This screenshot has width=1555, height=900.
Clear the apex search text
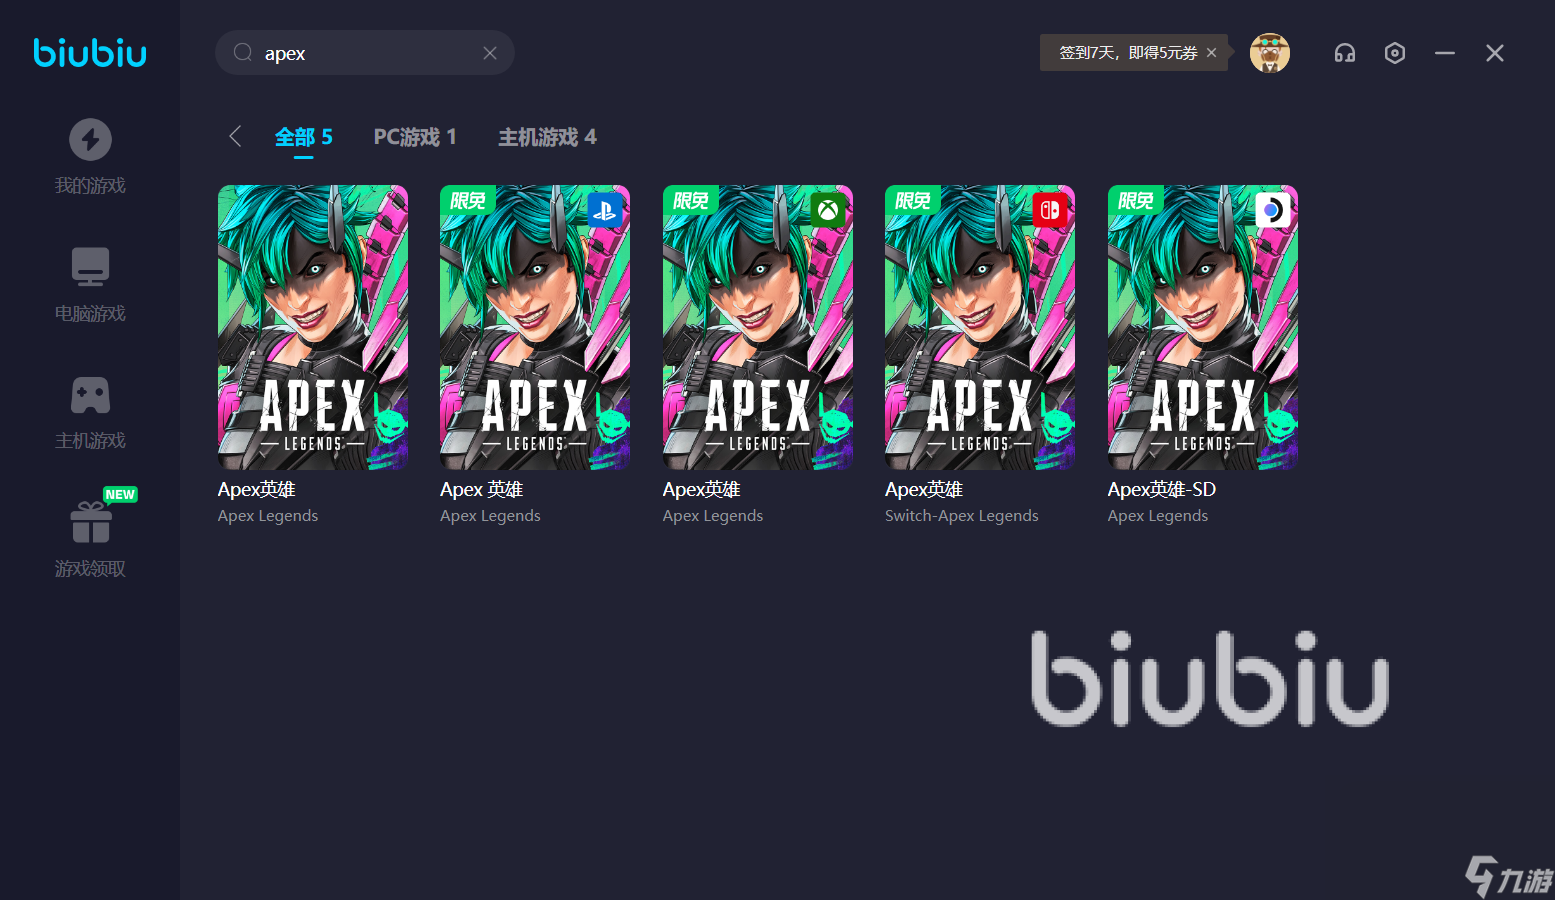coord(490,53)
